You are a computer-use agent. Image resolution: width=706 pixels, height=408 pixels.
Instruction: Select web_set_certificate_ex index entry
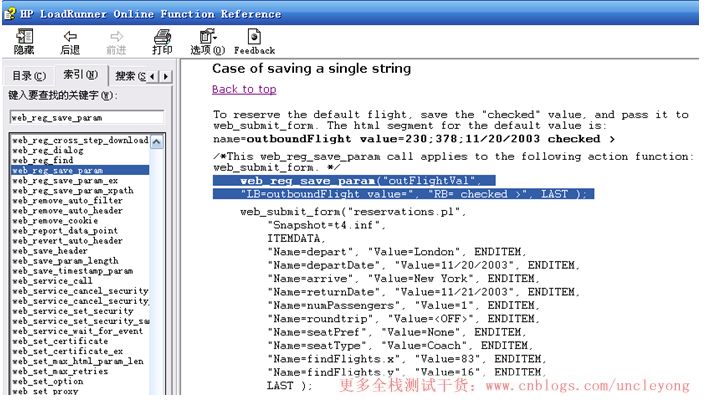67,351
